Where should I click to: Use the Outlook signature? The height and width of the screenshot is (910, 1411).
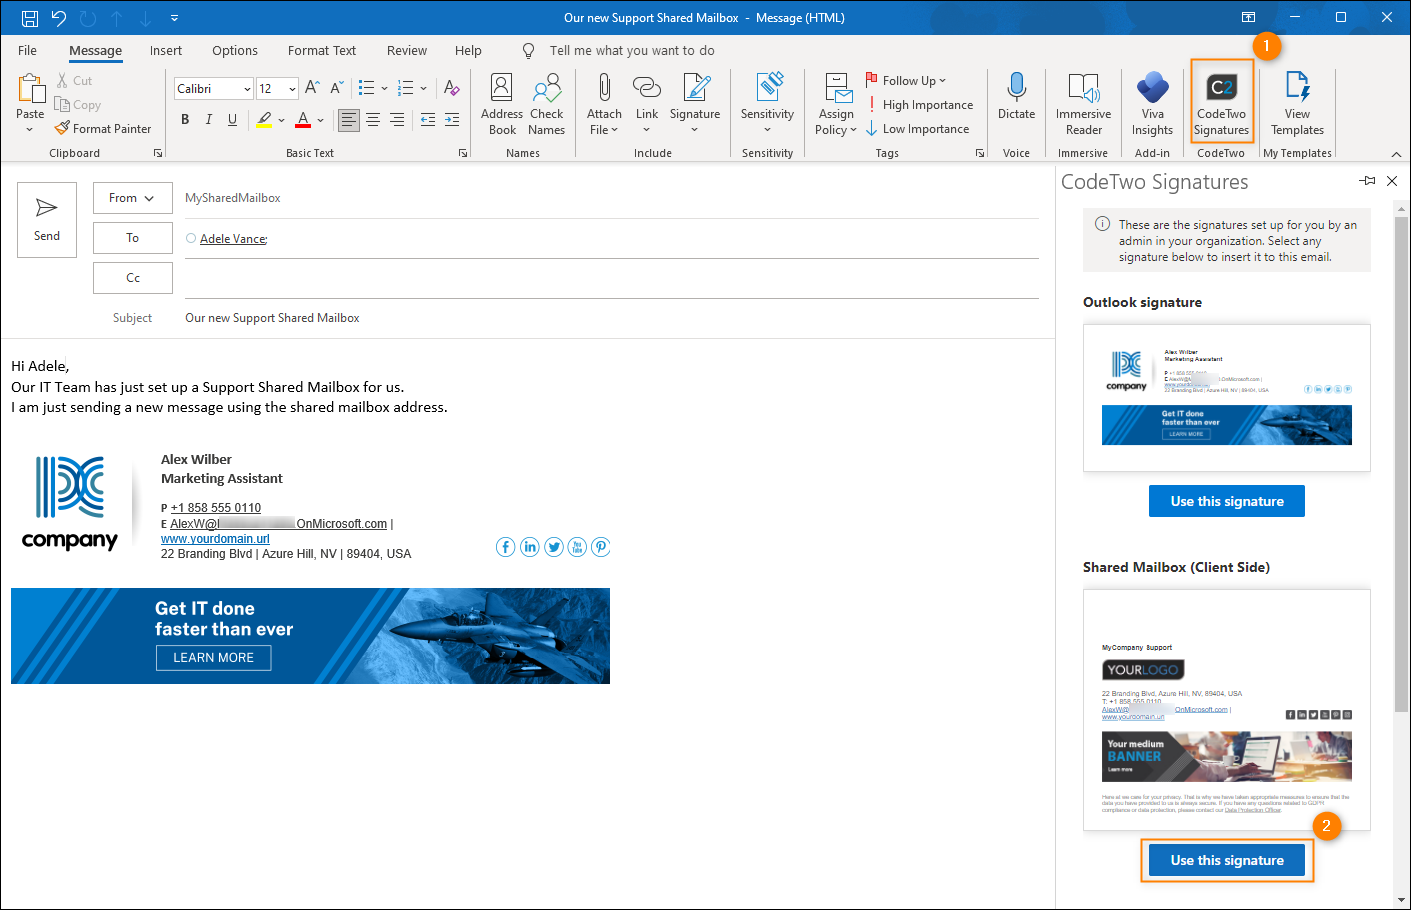coord(1227,501)
